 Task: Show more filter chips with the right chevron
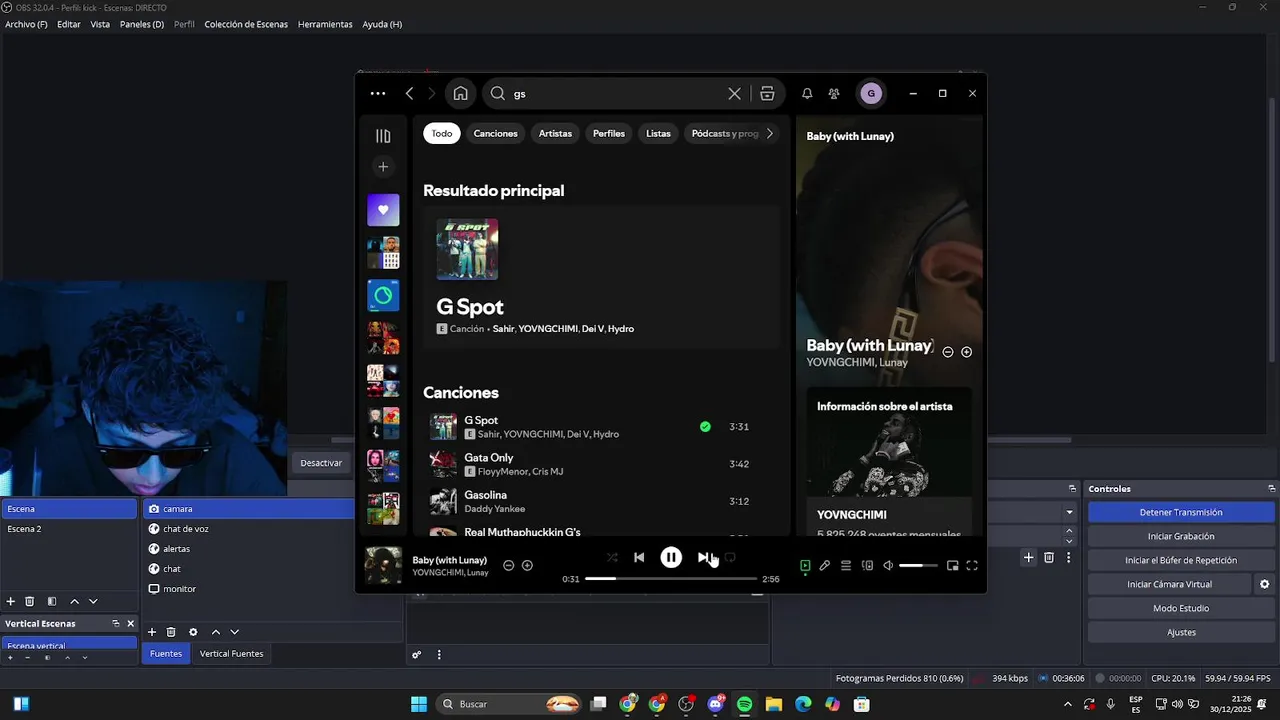pyautogui.click(x=769, y=133)
